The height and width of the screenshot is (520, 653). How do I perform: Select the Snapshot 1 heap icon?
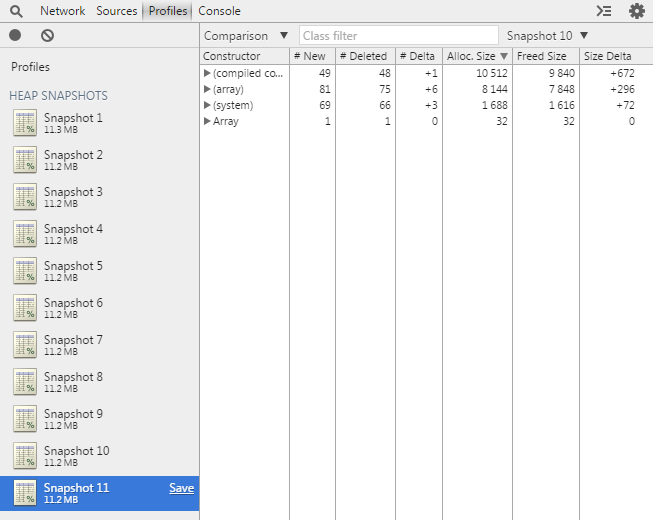click(25, 123)
